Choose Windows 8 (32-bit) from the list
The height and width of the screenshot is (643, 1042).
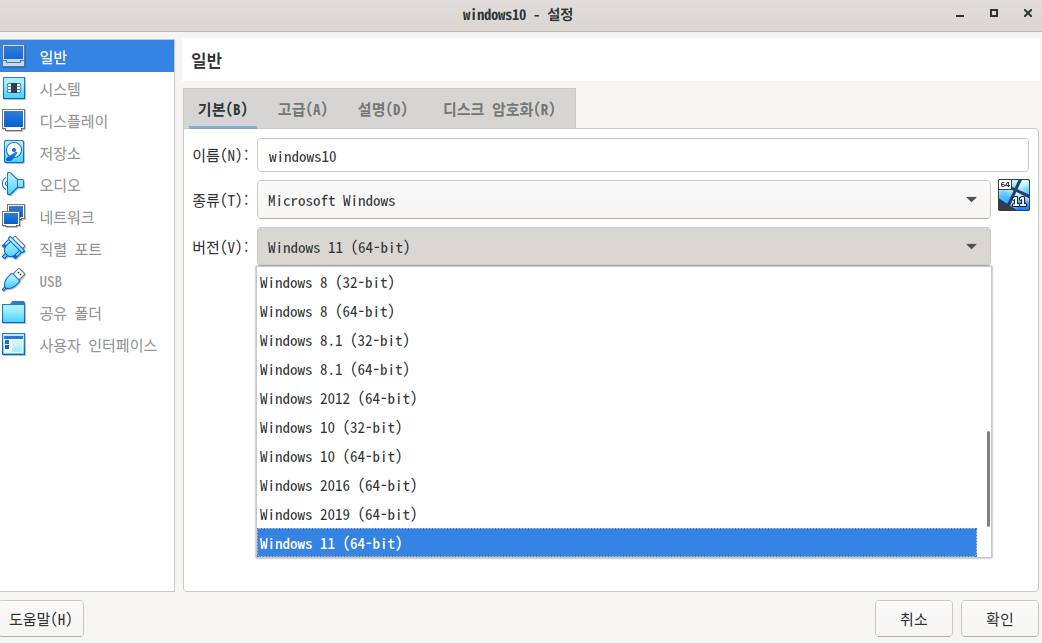coord(617,283)
